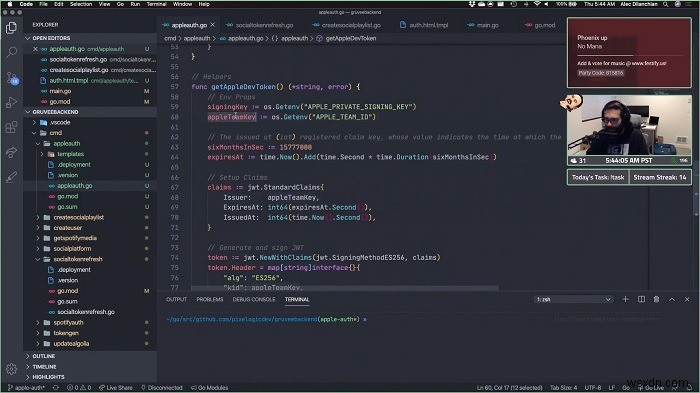The height and width of the screenshot is (393, 700).
Task: Open the Explorer view in activity bar
Action: pos(12,28)
